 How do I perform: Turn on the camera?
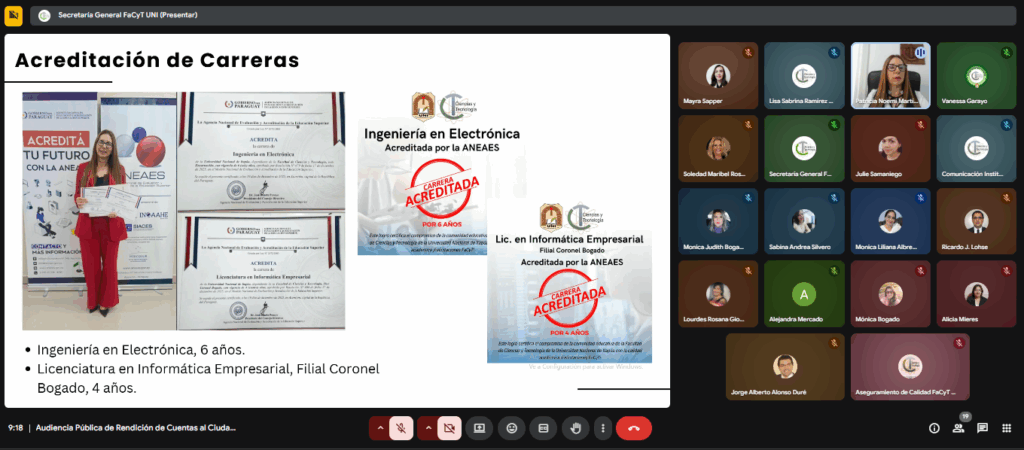click(450, 428)
